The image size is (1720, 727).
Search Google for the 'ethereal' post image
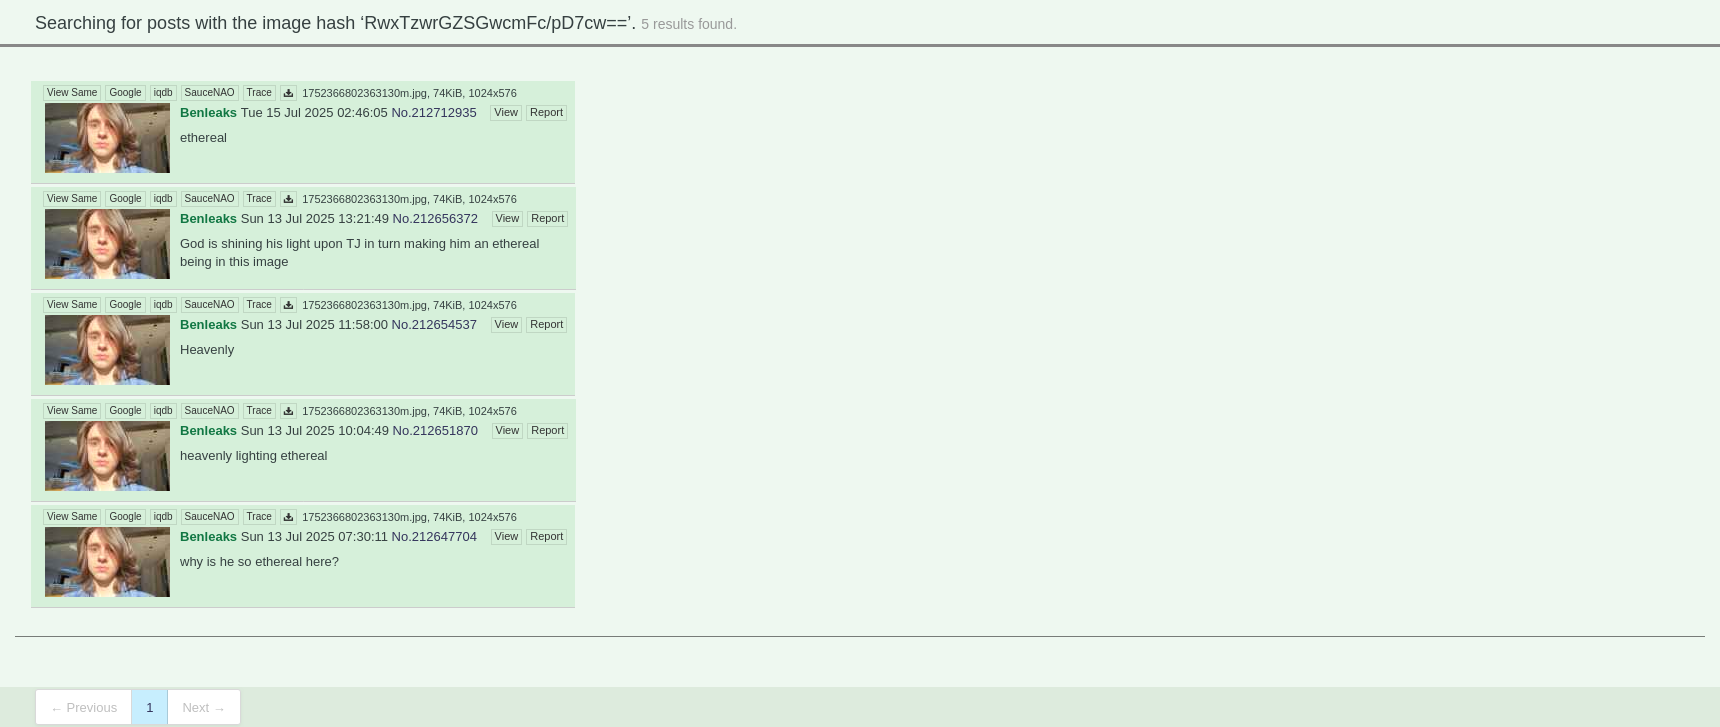coord(125,93)
